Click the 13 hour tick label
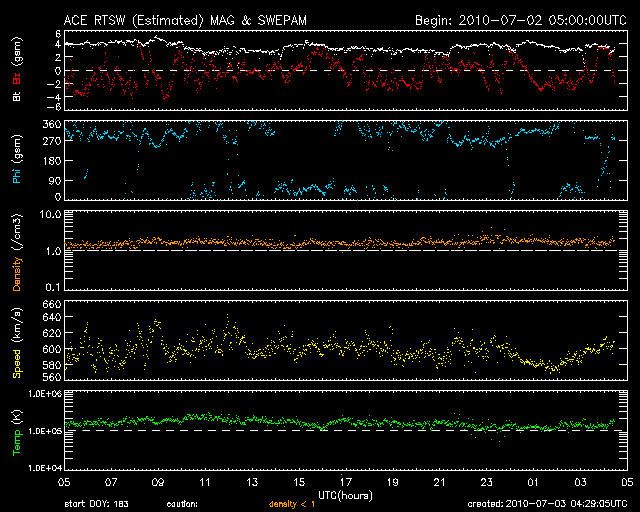Viewport: 640px width, 512px height. pyautogui.click(x=252, y=482)
